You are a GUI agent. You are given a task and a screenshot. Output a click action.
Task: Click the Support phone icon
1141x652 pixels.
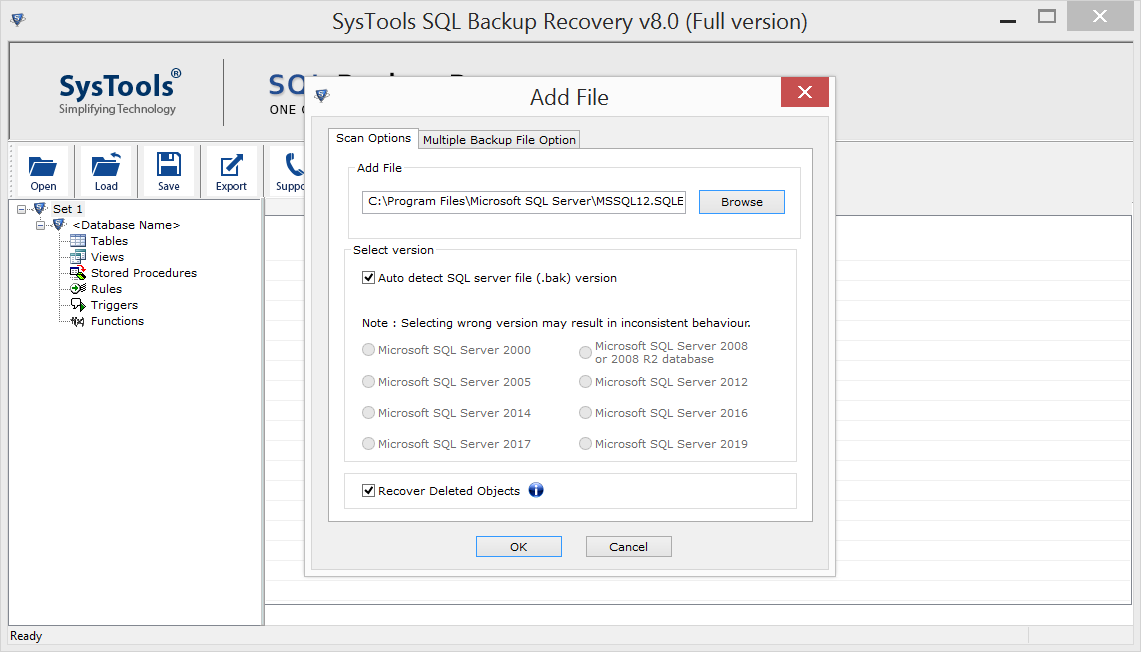pos(294,164)
